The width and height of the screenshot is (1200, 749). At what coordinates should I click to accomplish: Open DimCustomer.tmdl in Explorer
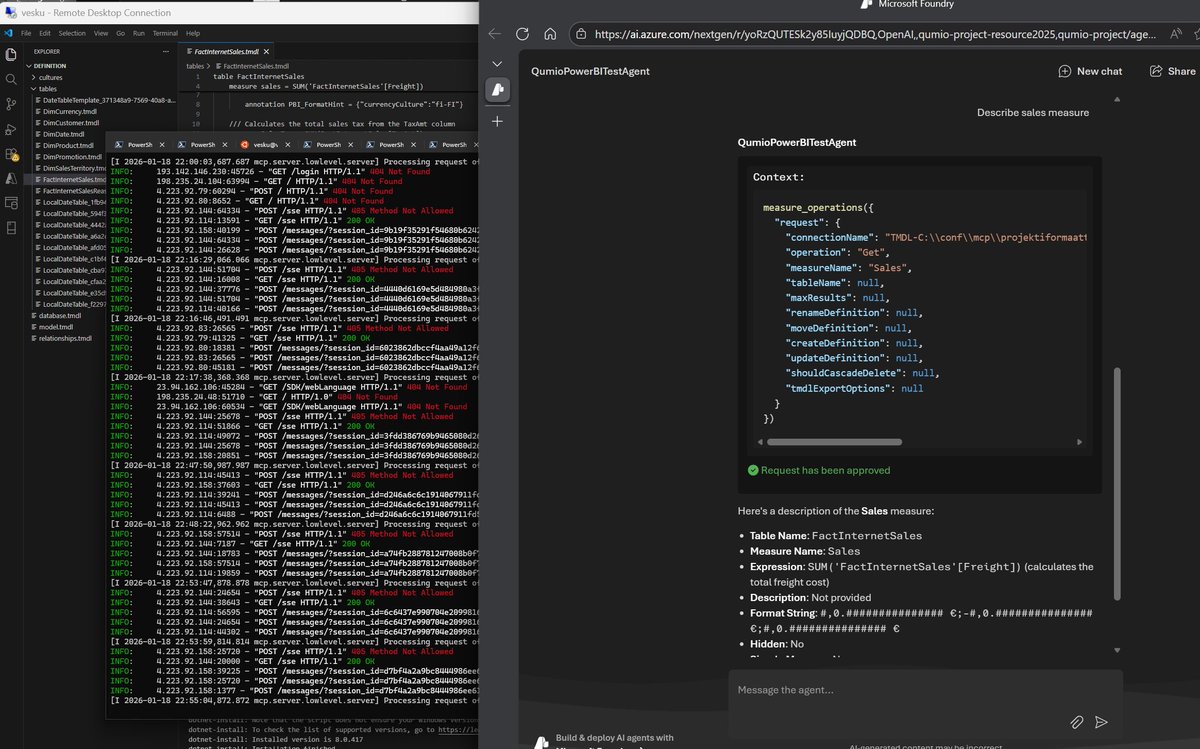click(71, 123)
